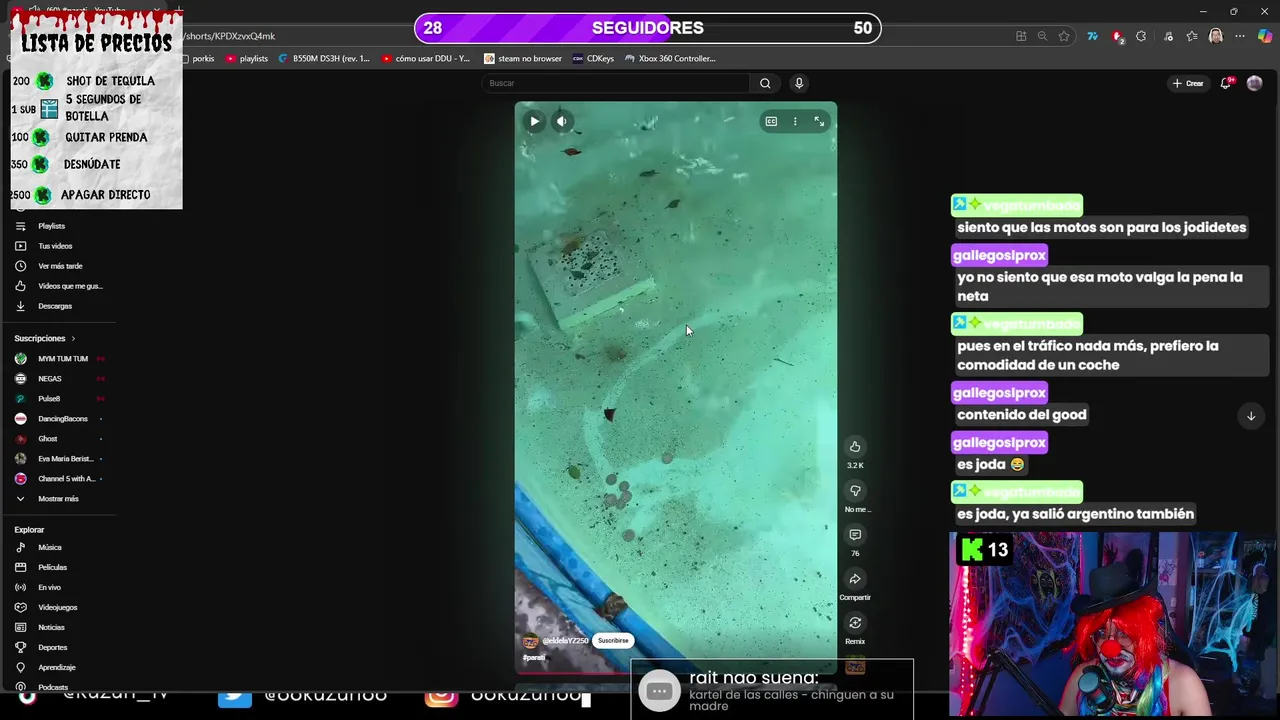Open Películas in Explorar
Screen dimensions: 1280x720
[x=50, y=568]
